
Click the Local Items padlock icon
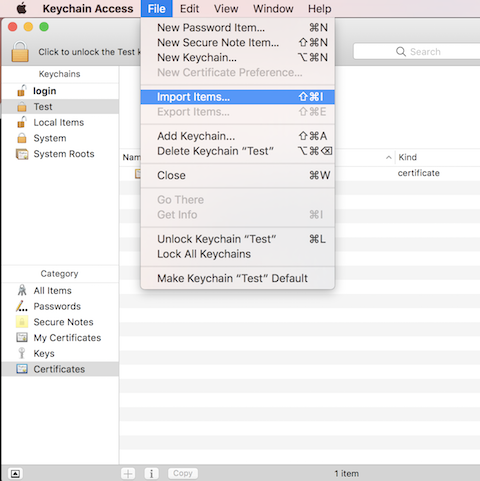(22, 122)
